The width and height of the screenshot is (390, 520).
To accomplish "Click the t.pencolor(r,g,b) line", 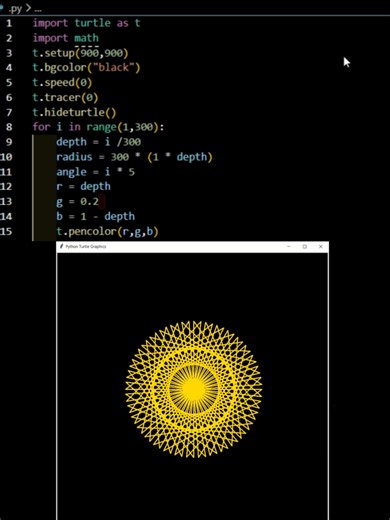I will point(107,231).
